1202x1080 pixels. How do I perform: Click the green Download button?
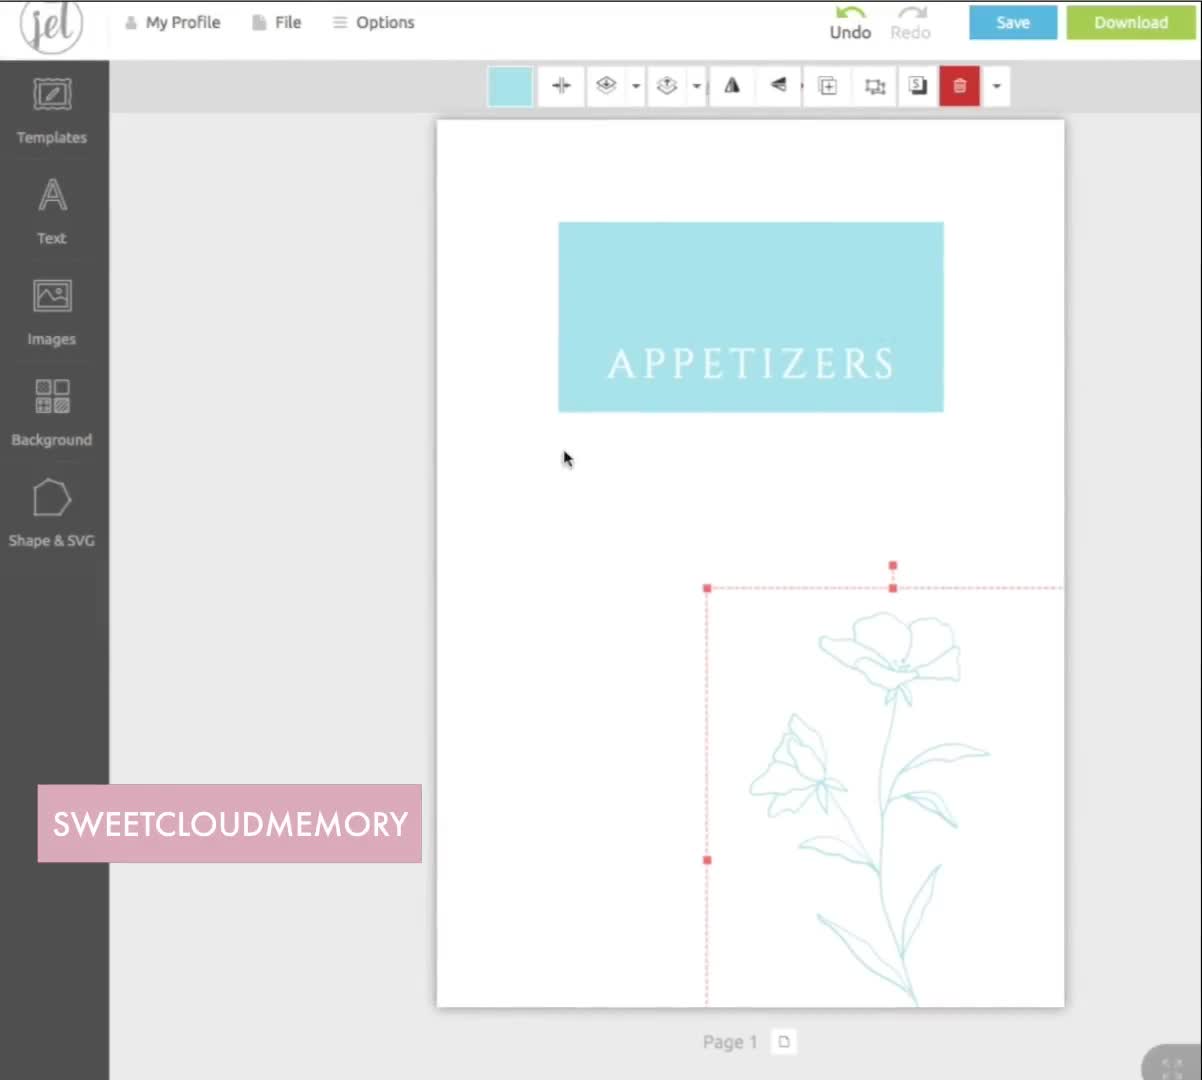1130,22
